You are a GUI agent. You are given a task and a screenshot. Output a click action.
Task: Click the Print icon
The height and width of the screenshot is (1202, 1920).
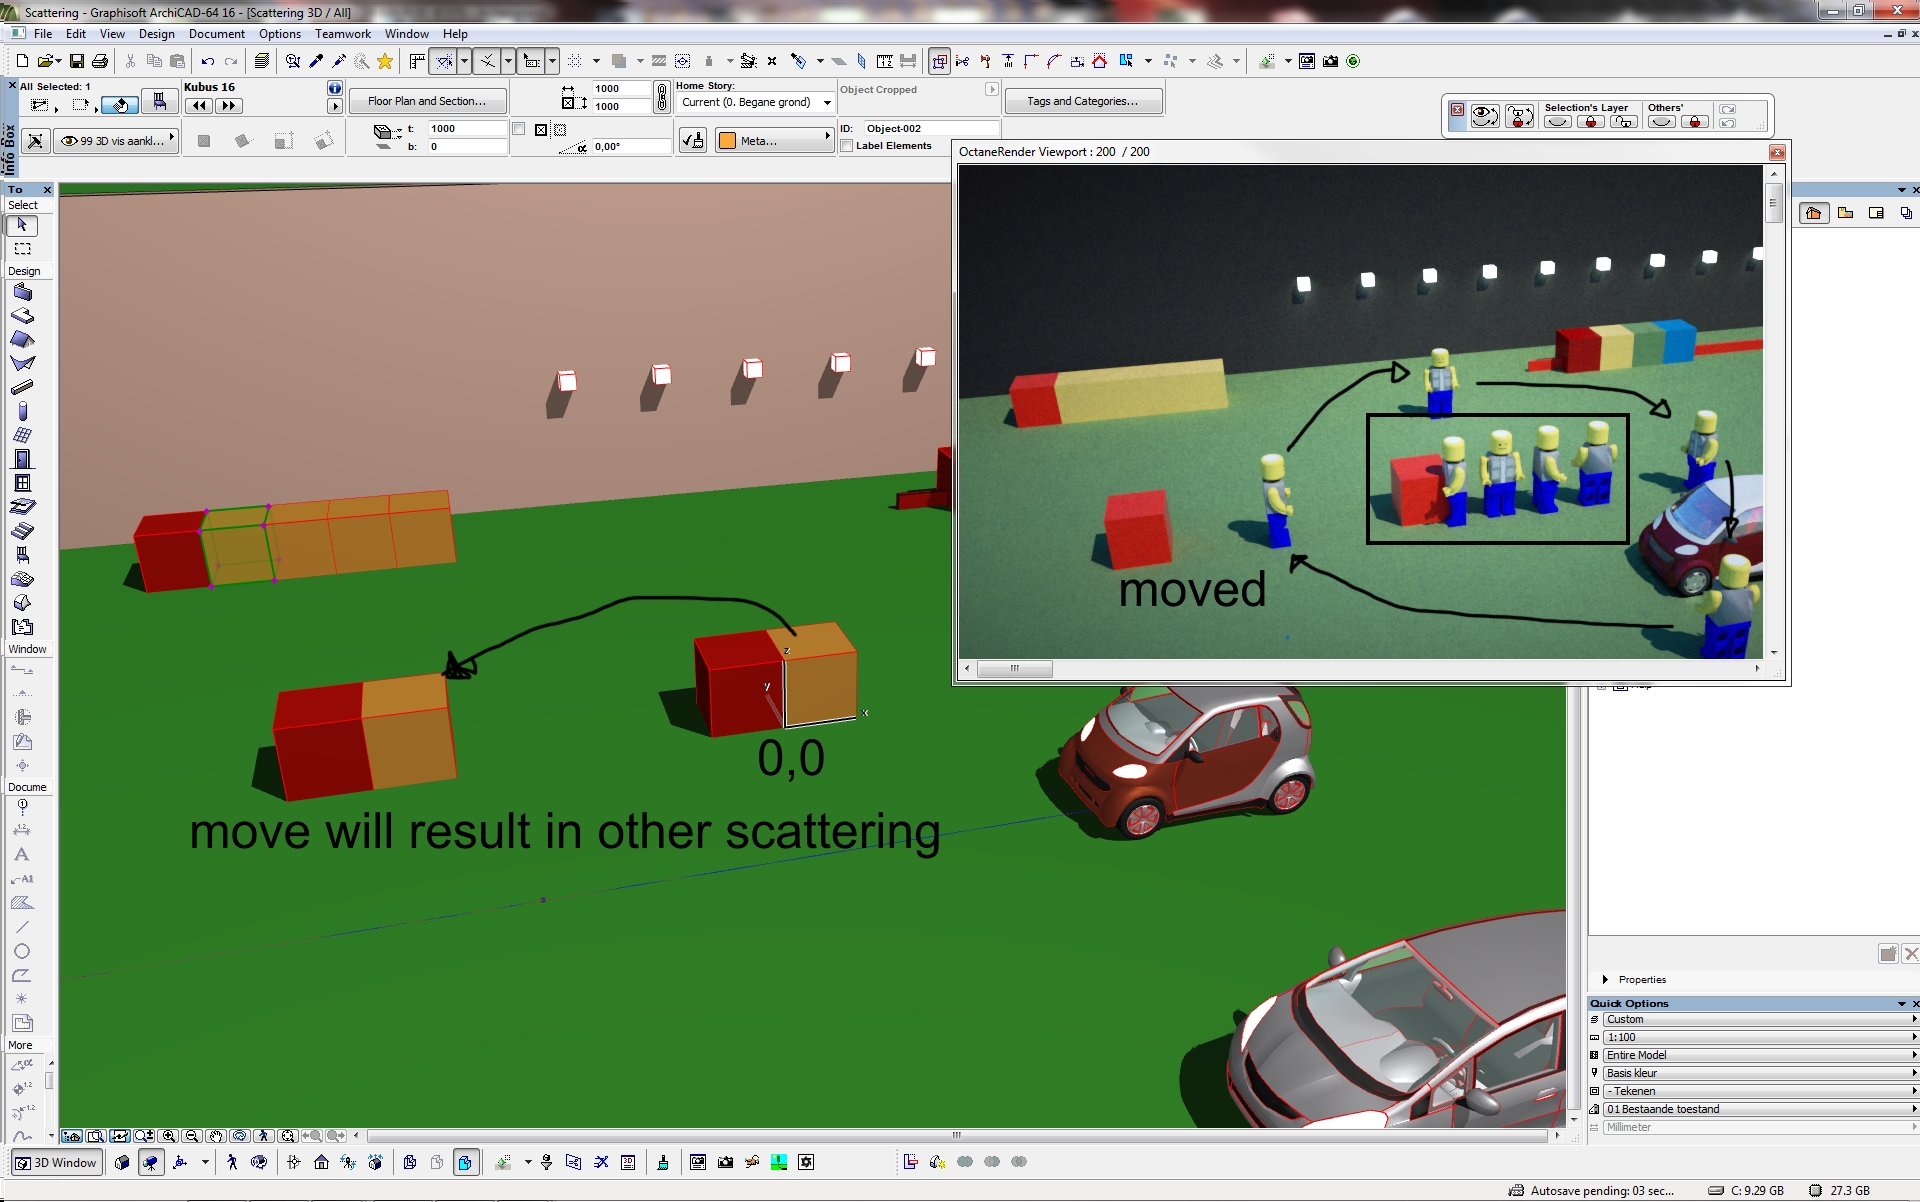pyautogui.click(x=100, y=61)
